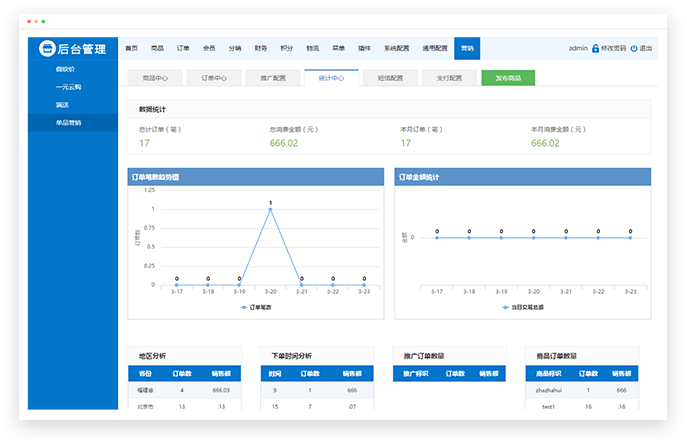
Task: Click the lock icon for 修改密码
Action: [x=595, y=48]
